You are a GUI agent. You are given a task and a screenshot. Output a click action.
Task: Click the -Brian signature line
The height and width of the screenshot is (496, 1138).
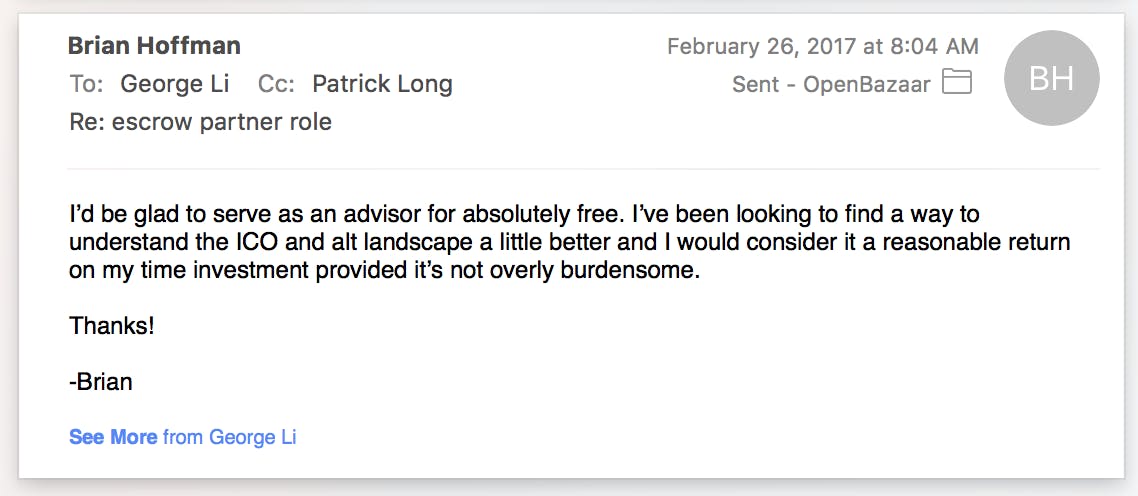101,381
